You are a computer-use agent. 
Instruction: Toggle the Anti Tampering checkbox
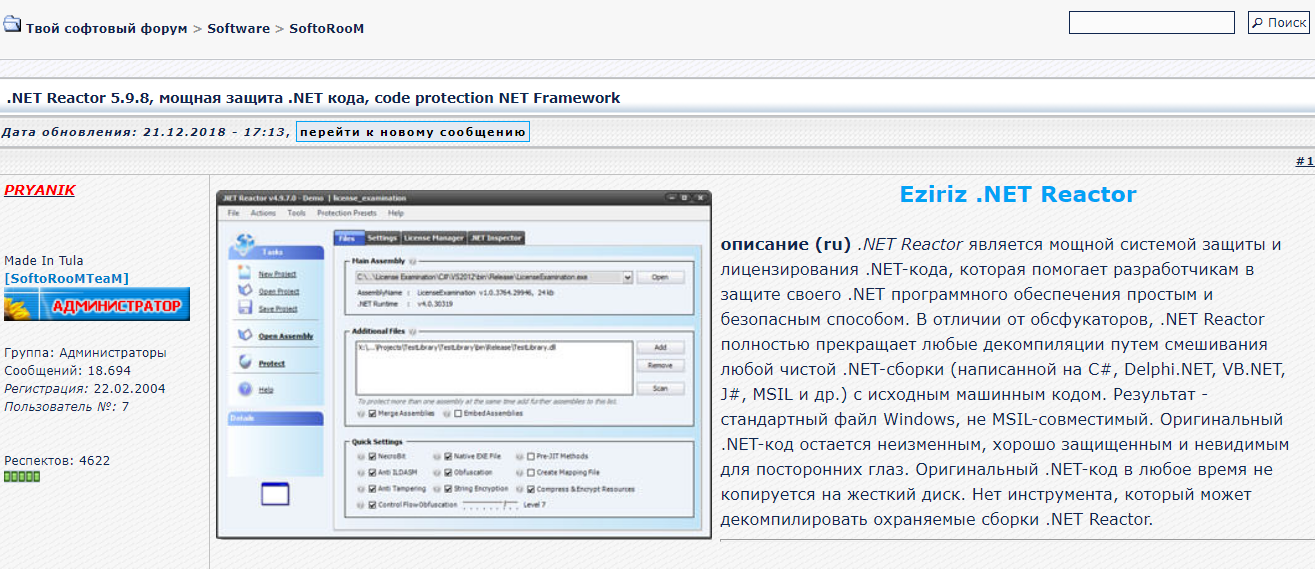pos(372,489)
